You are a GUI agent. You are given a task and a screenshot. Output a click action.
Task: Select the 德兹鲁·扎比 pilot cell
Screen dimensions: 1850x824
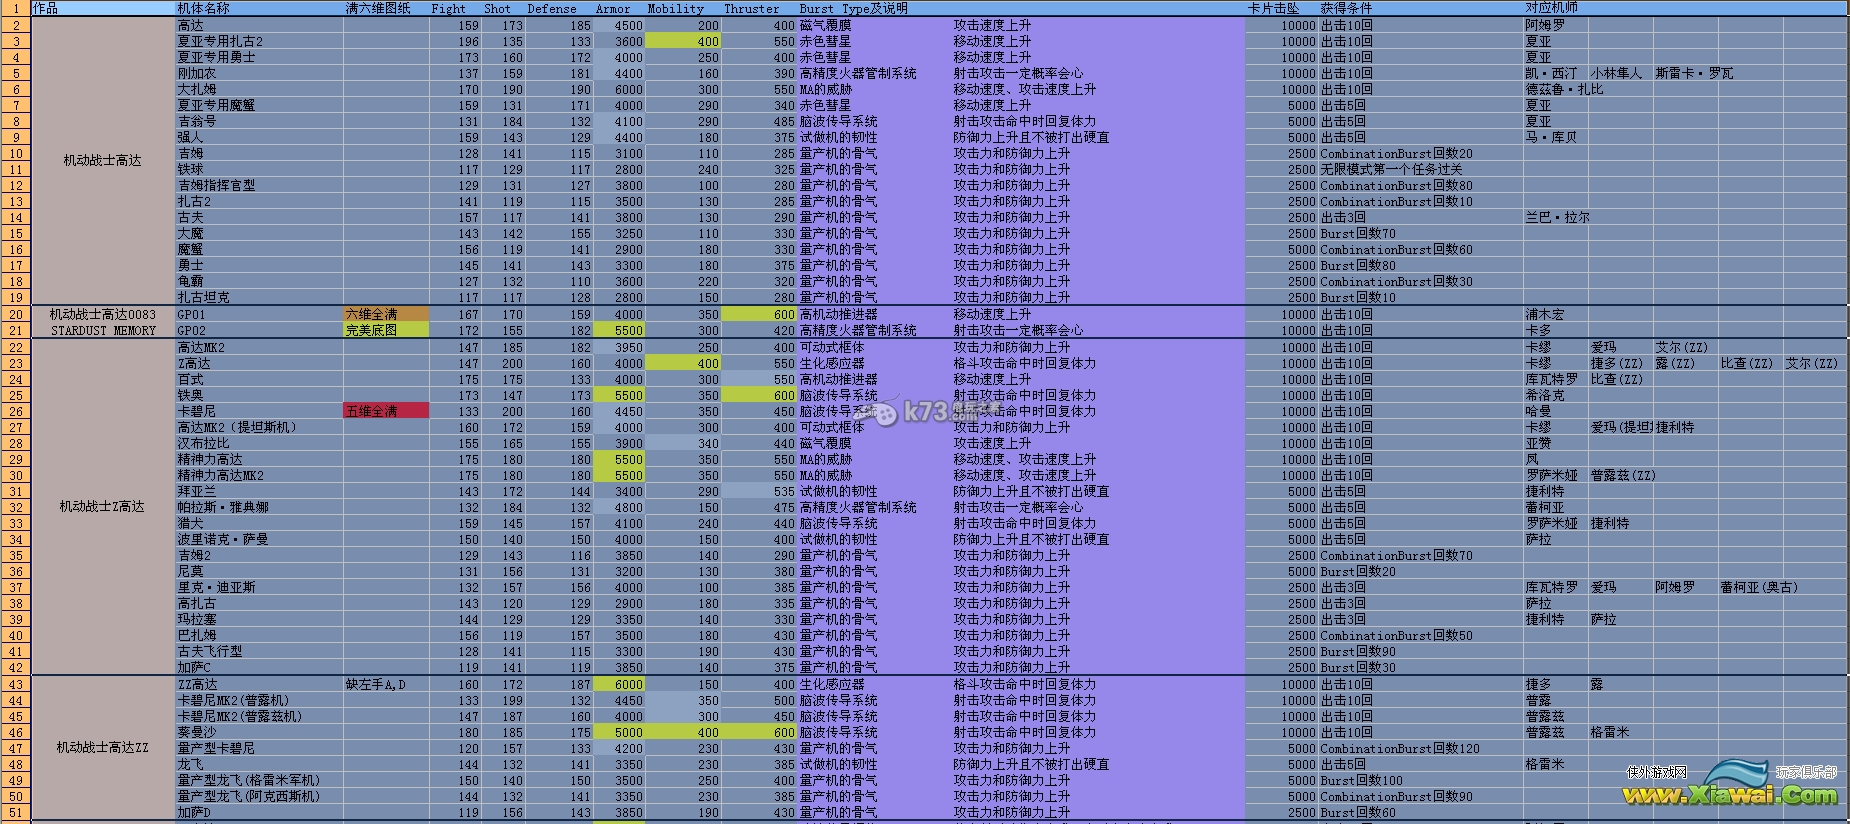click(1564, 89)
